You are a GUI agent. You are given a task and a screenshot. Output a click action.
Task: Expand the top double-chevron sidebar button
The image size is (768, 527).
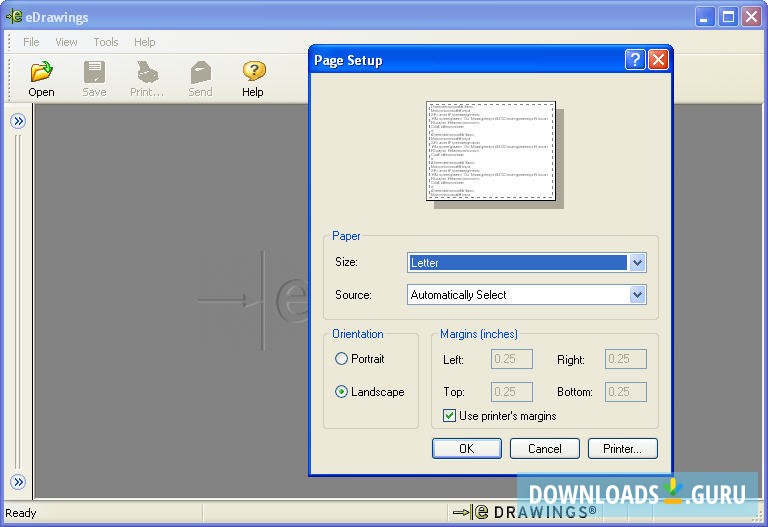pos(18,121)
